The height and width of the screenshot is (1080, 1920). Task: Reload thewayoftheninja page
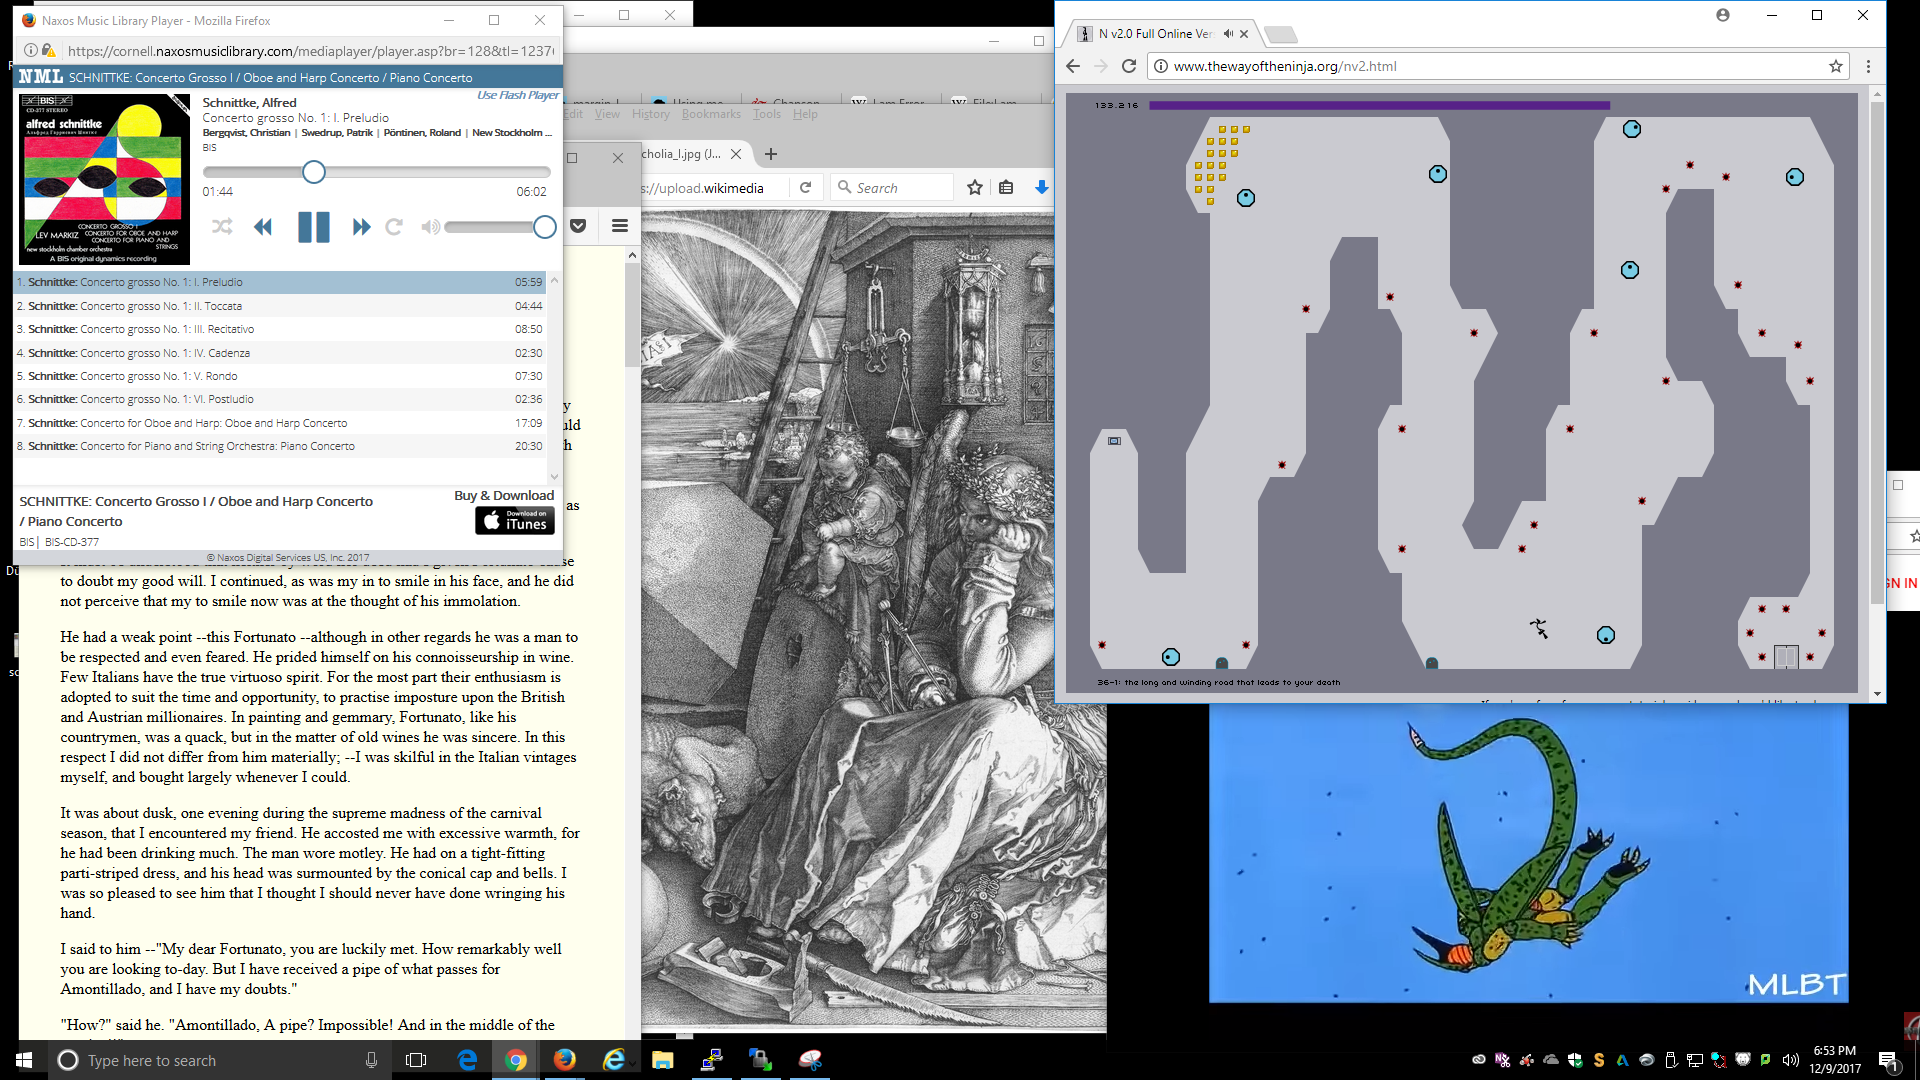pyautogui.click(x=1129, y=66)
